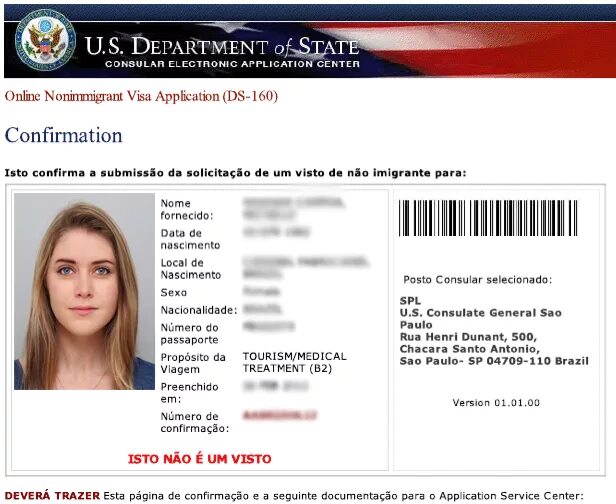Click the U.S. Department of State title

222,46
